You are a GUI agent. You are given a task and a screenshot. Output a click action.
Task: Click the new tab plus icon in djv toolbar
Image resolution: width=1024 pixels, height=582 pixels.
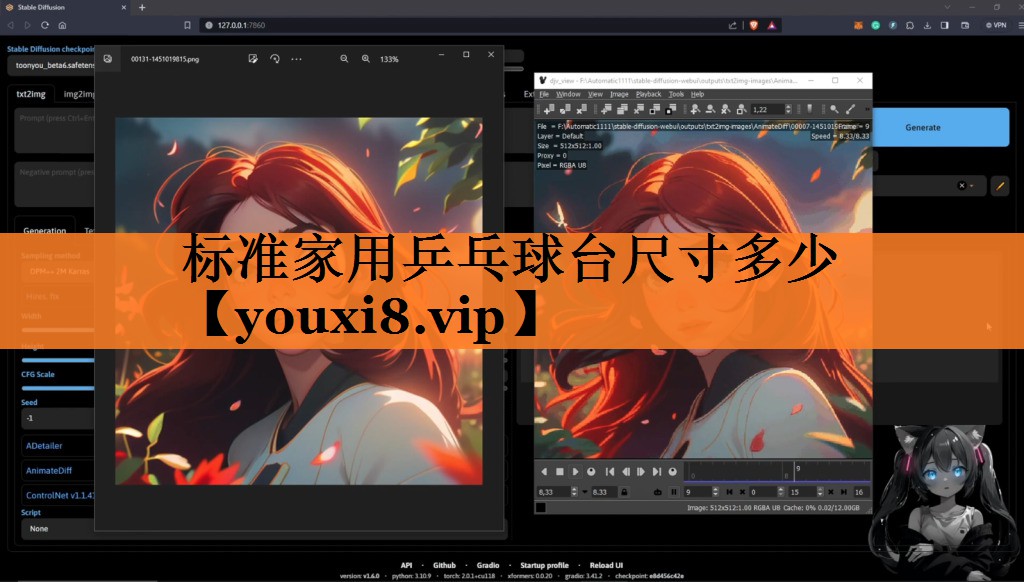[607, 109]
